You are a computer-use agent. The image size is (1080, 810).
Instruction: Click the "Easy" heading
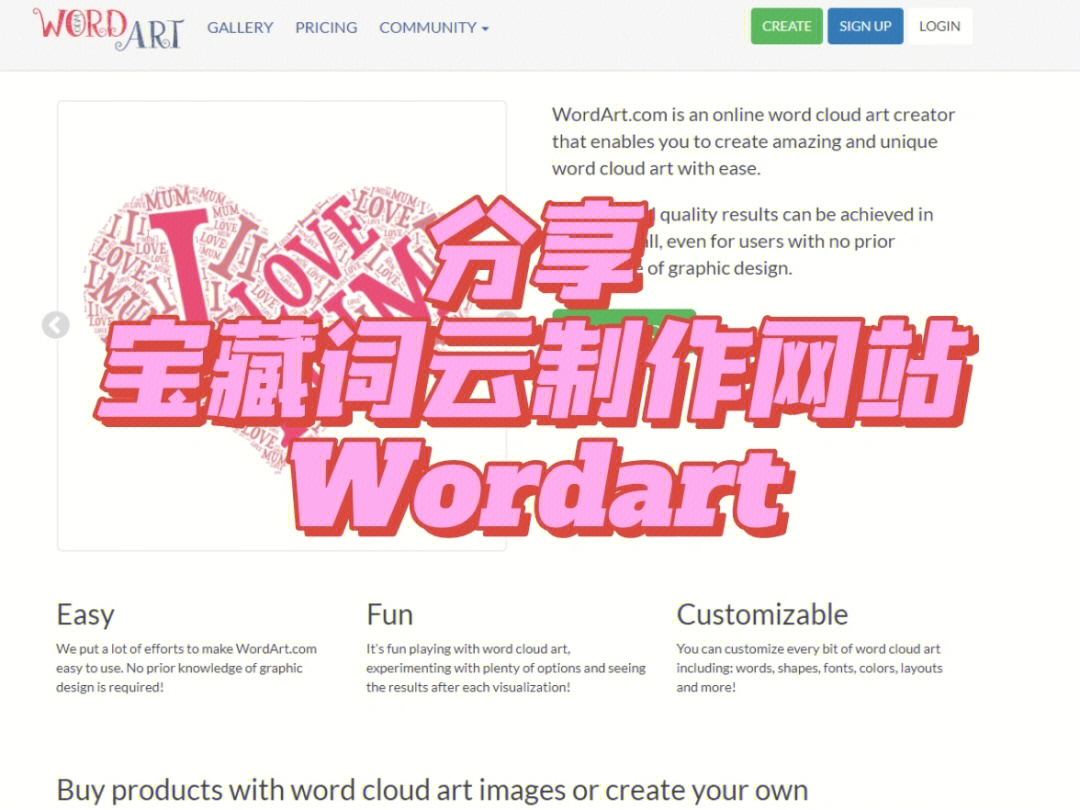point(85,614)
